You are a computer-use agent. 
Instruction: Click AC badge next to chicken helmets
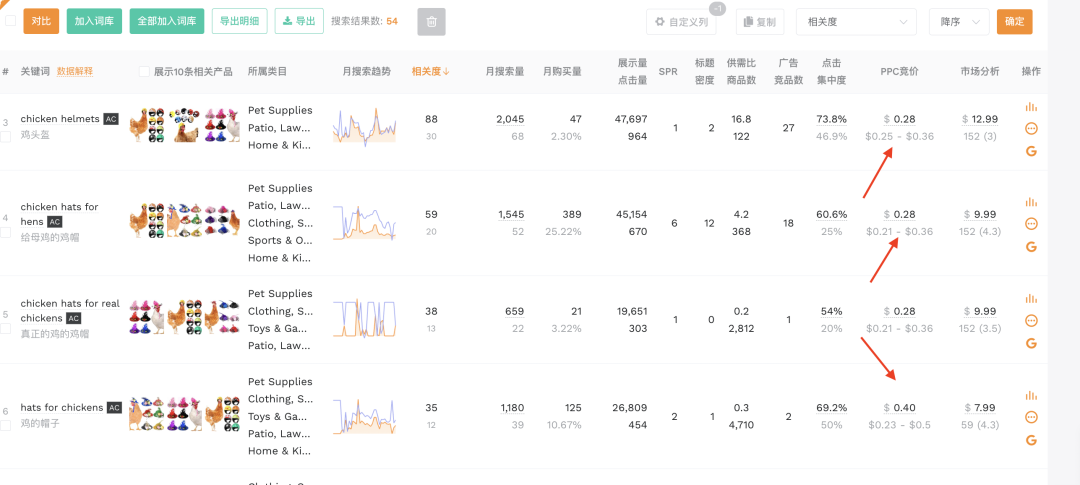coord(111,119)
